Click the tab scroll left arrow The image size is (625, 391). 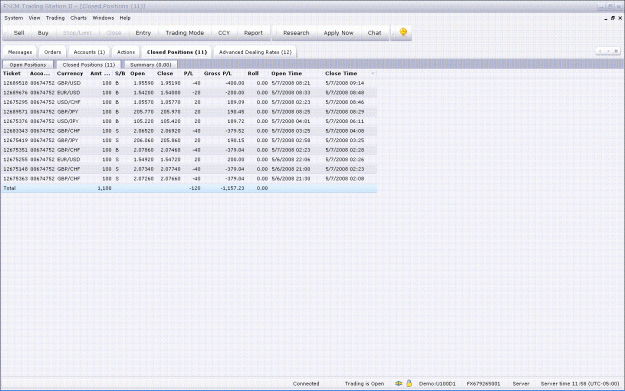(x=600, y=51)
